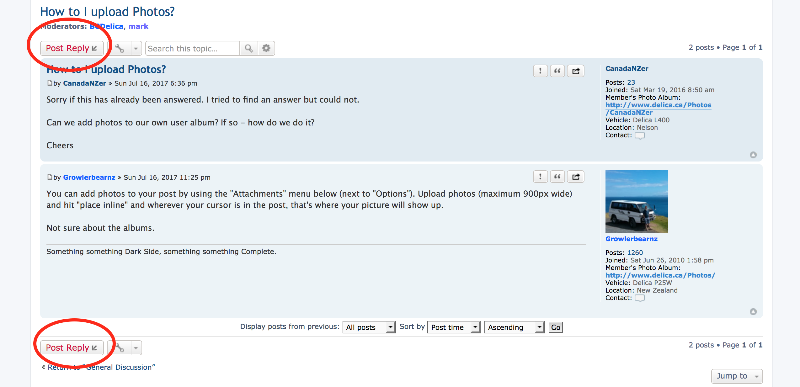This screenshot has width=800, height=387.
Task: Quote Growlerbearnz's reply using quote icon
Action: (x=558, y=177)
